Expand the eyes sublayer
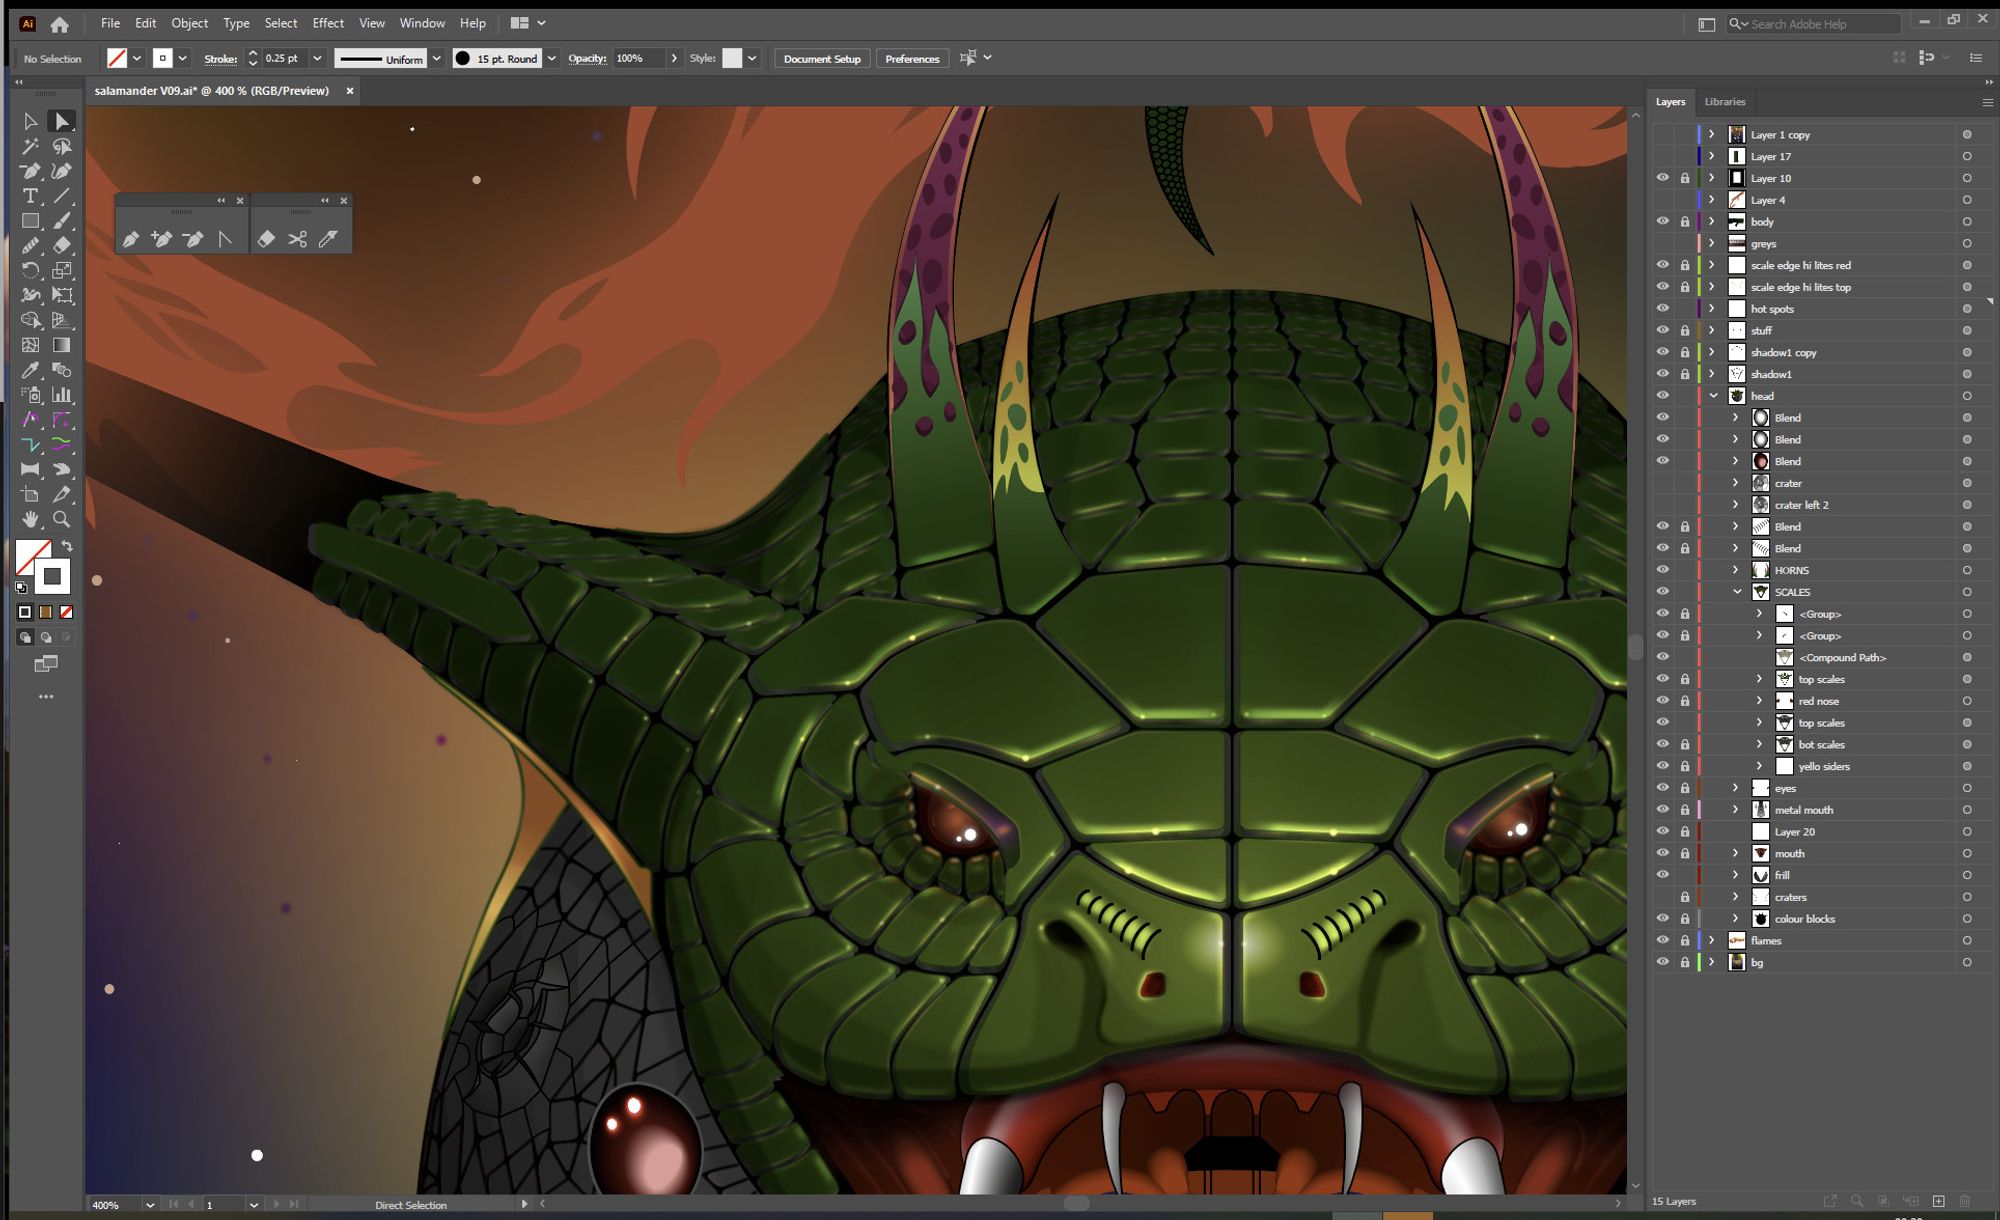Screen dimensions: 2000x1220 coord(1737,788)
